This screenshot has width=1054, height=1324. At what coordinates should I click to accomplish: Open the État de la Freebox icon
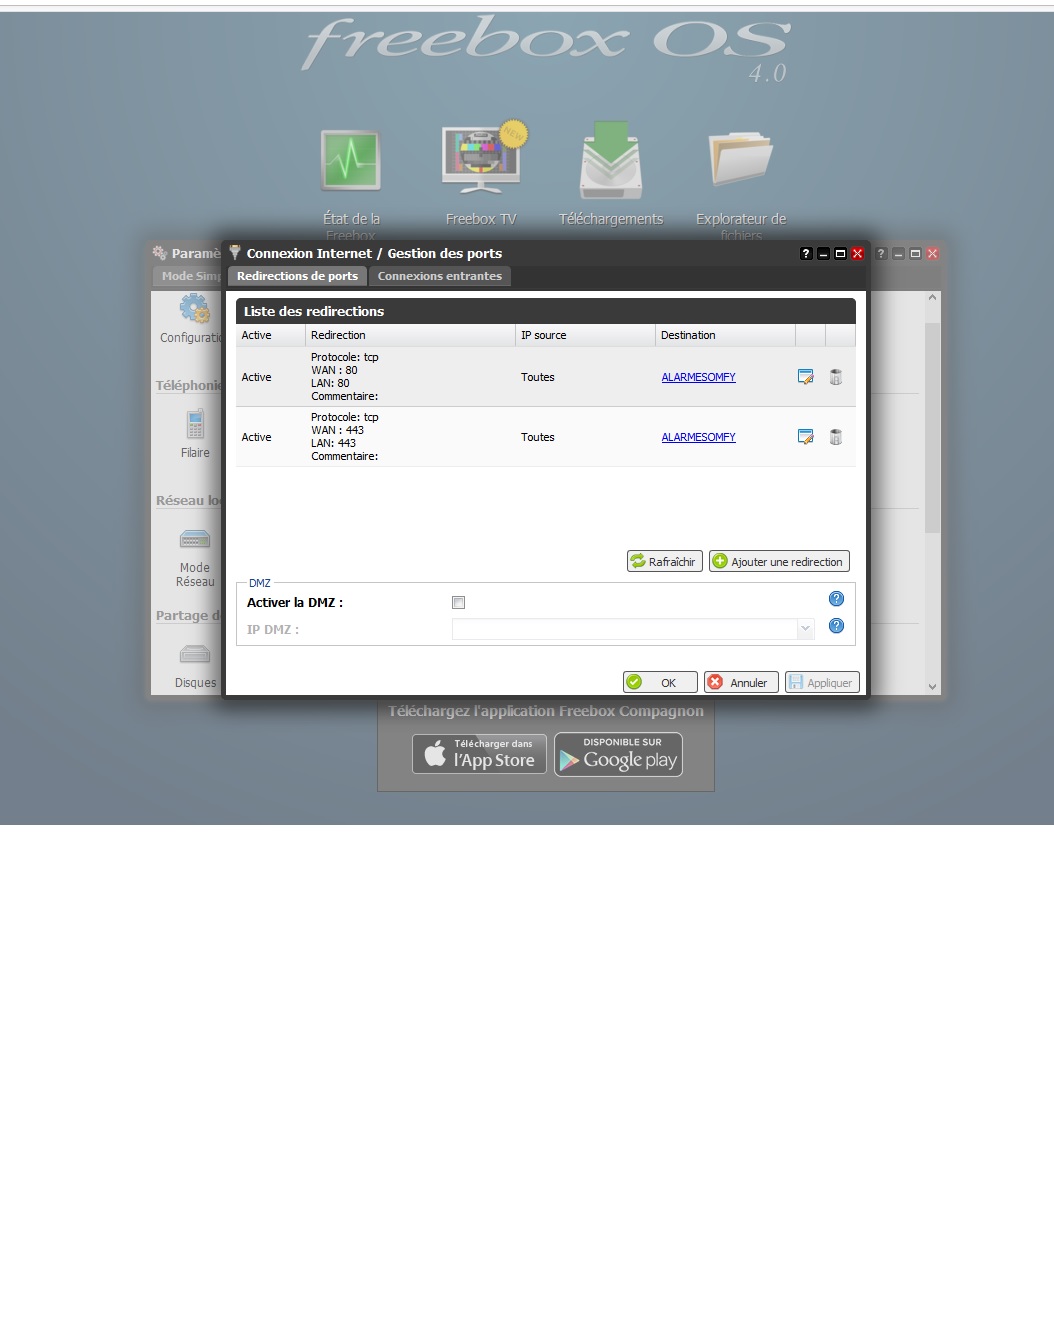[x=350, y=160]
